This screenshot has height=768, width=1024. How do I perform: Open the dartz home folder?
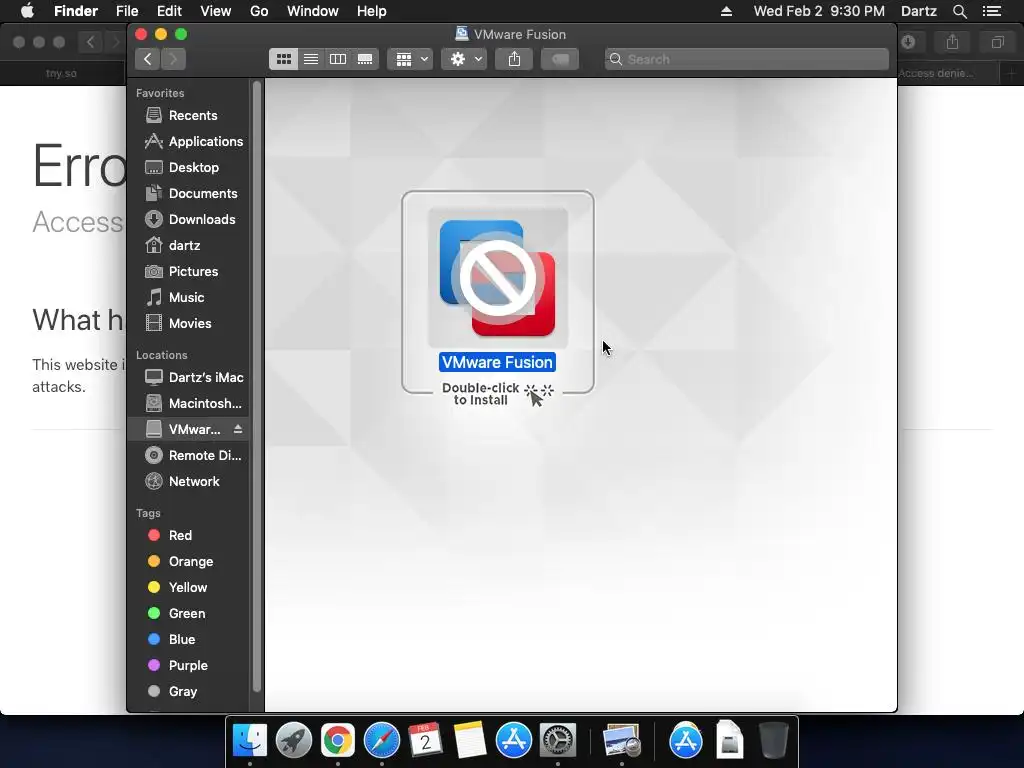(x=188, y=246)
